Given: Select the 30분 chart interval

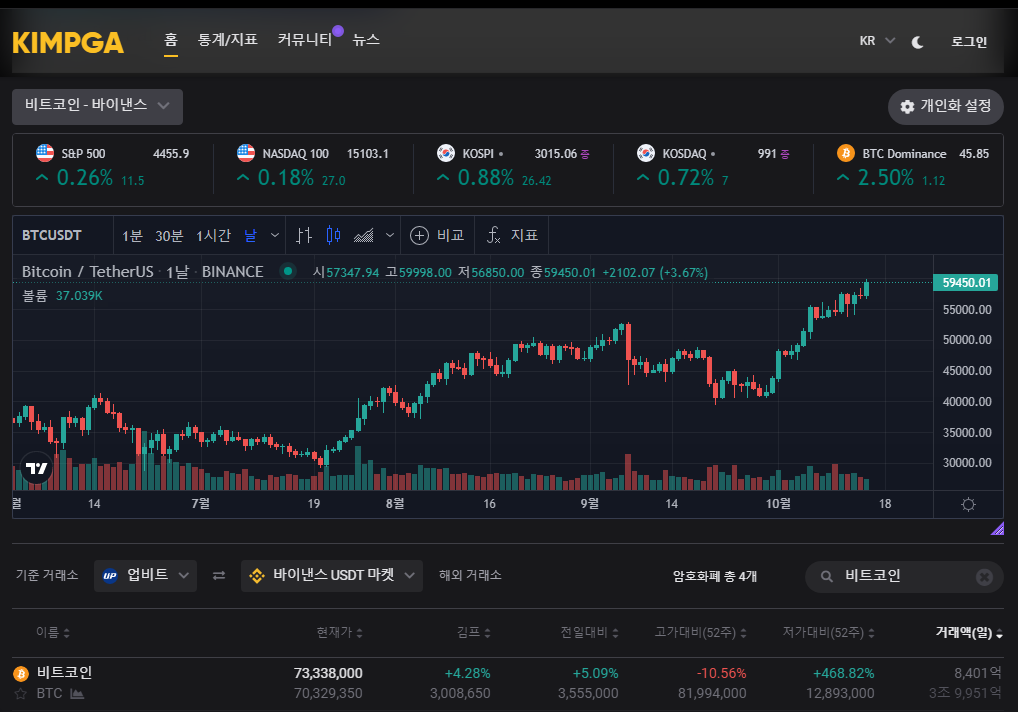Looking at the screenshot, I should pyautogui.click(x=169, y=236).
